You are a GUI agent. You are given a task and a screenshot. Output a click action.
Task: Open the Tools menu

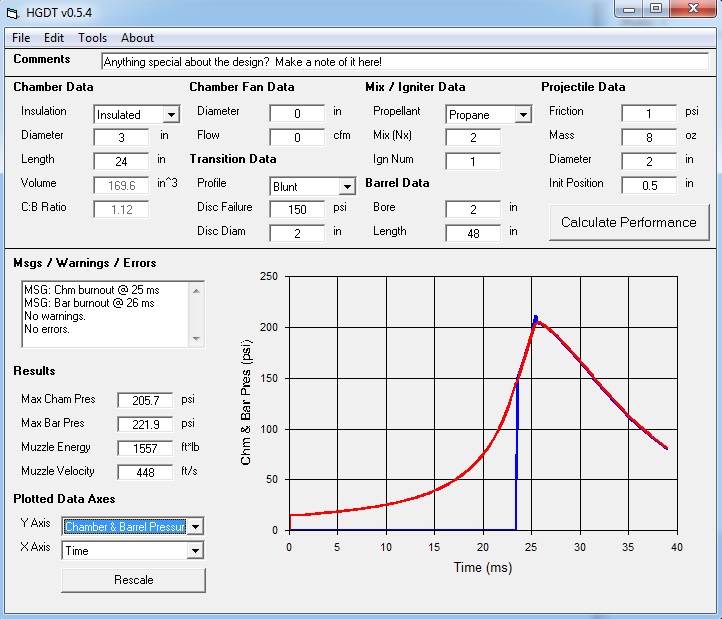coord(92,38)
